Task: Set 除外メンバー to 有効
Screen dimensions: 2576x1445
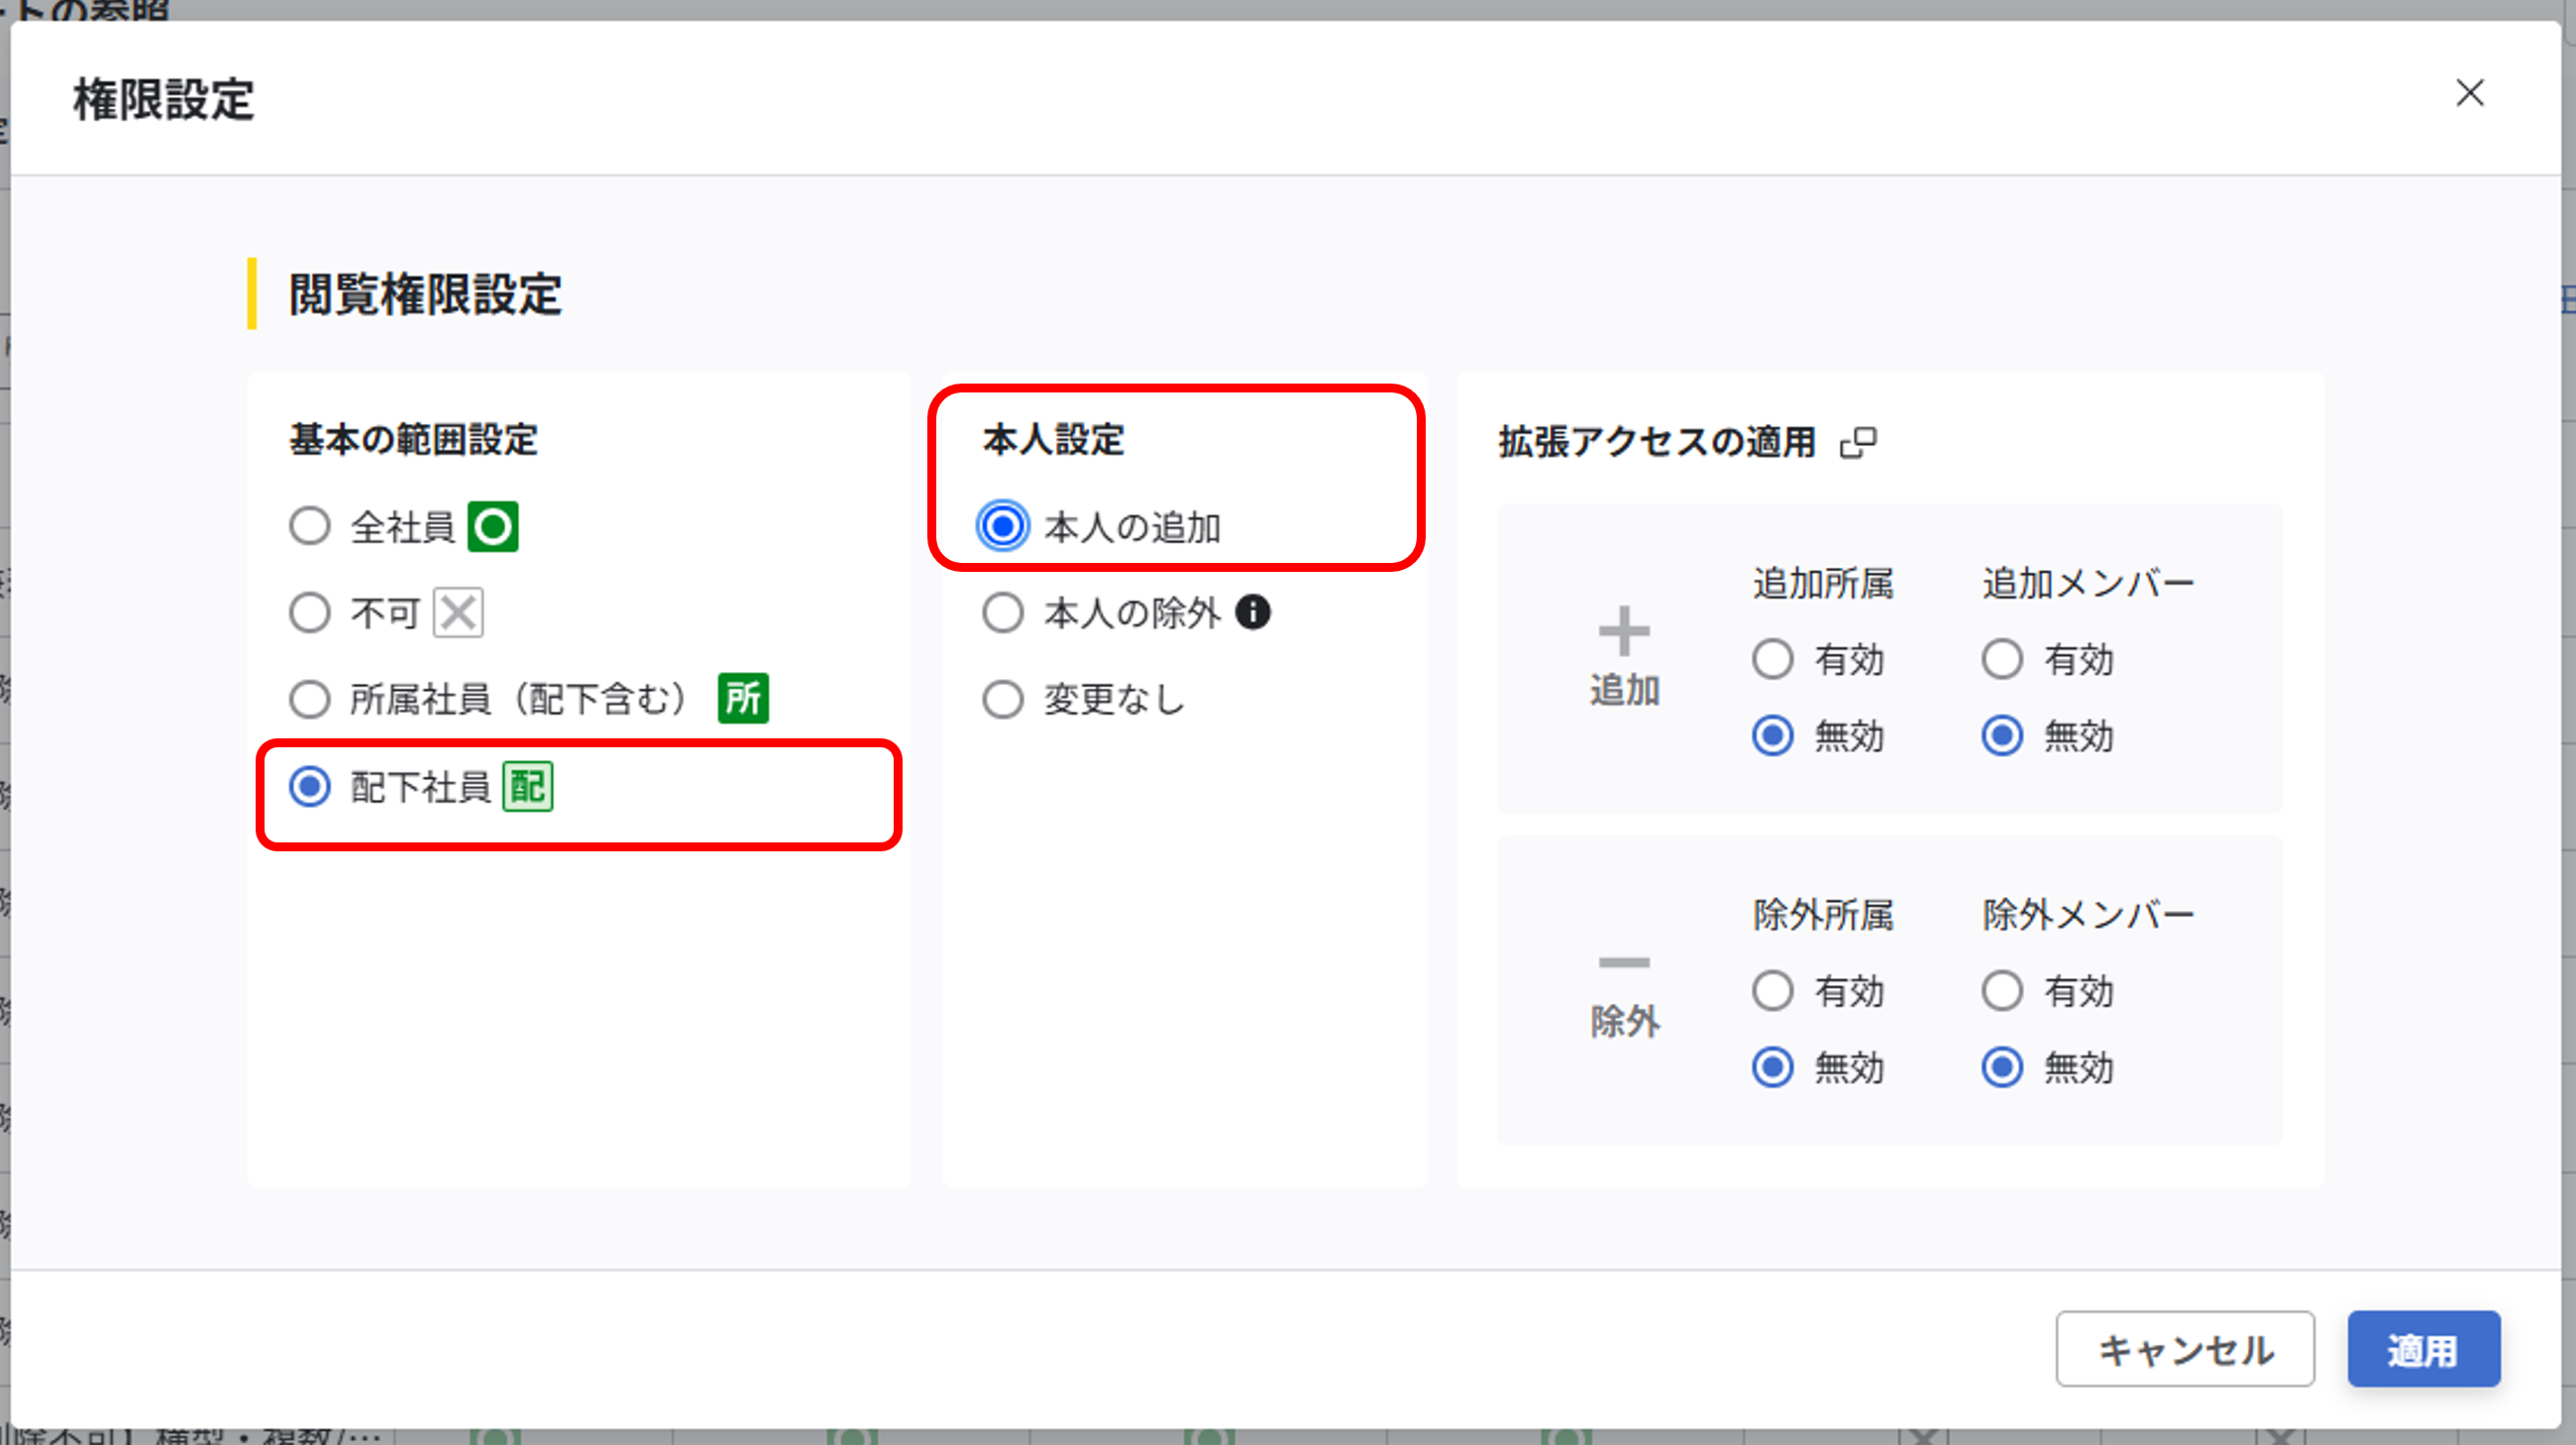Action: click(x=2003, y=991)
